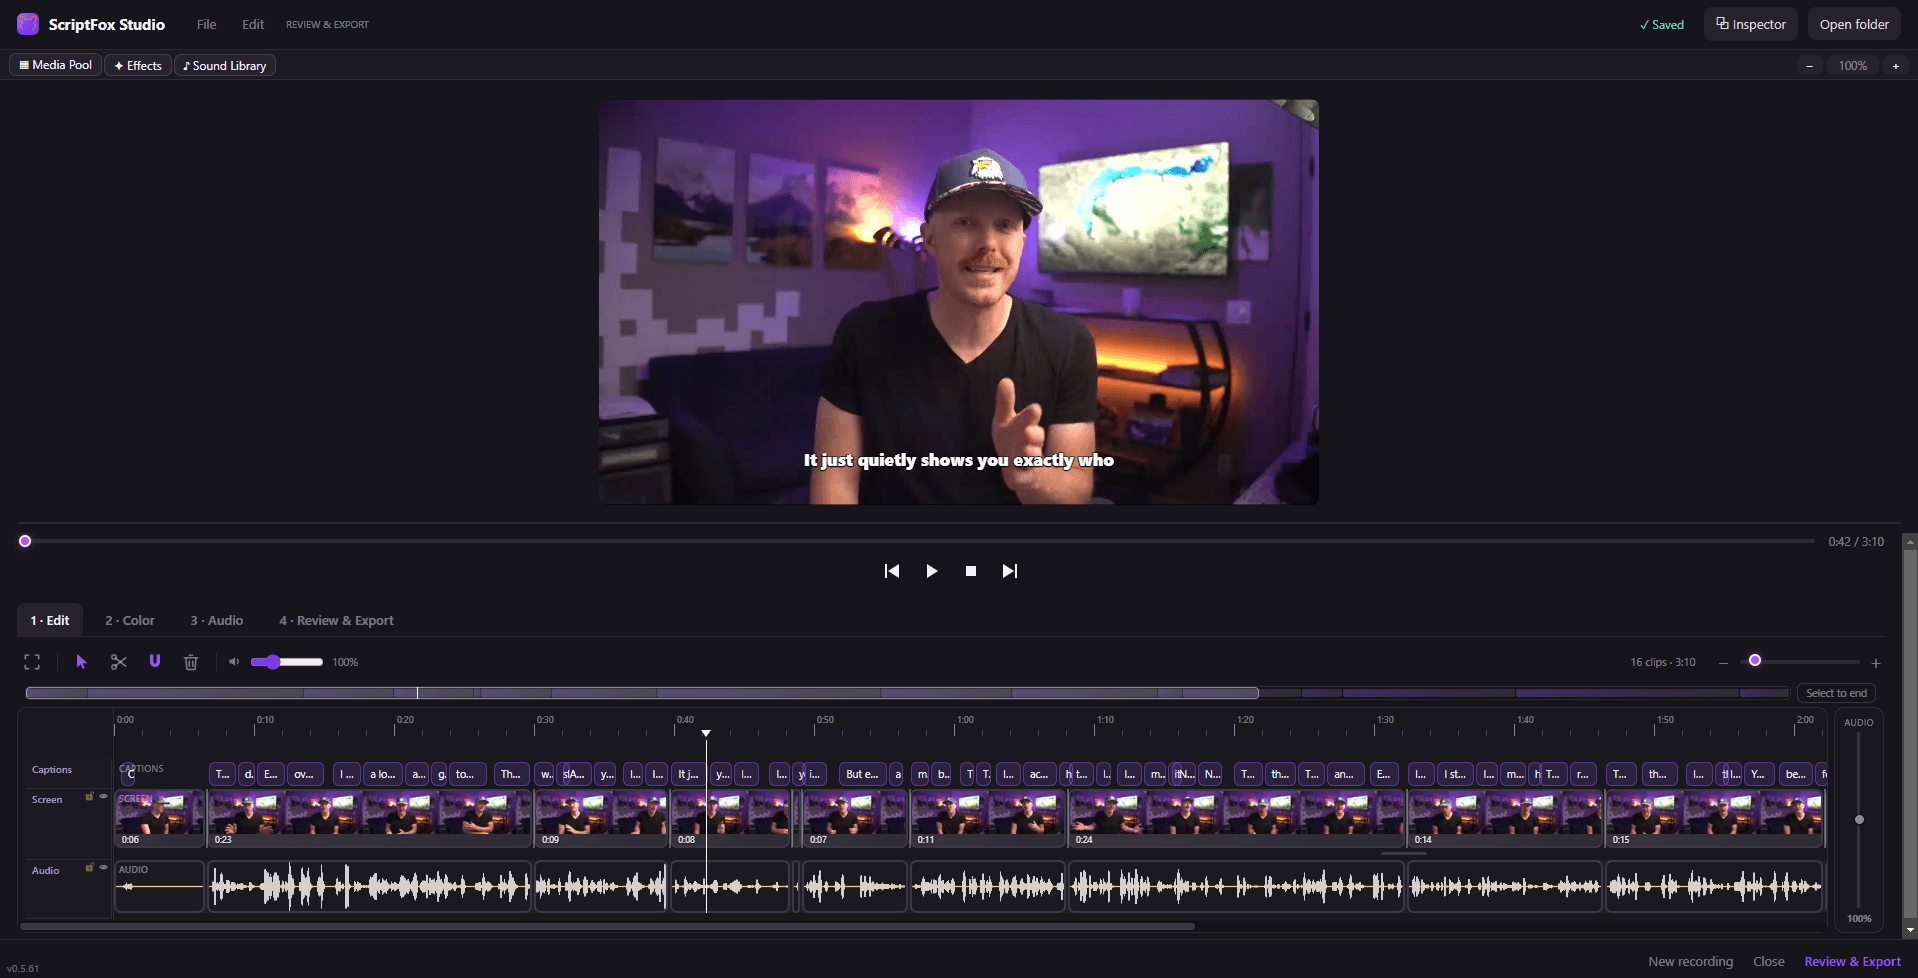Select the 0:09 screen clip
Viewport: 1918px width, 978px height.
point(601,818)
